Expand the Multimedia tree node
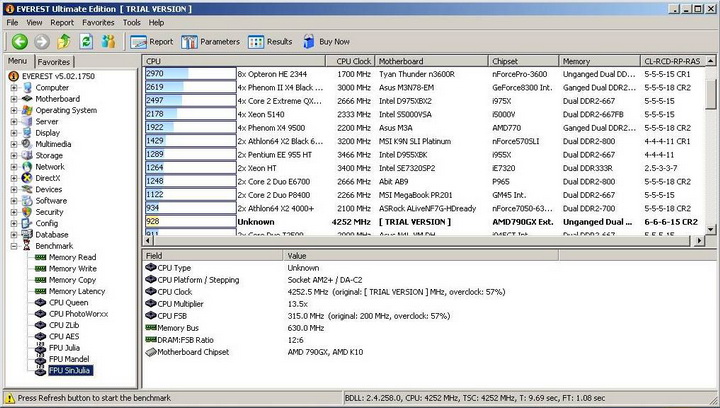This screenshot has height=408, width=720. coord(14,144)
